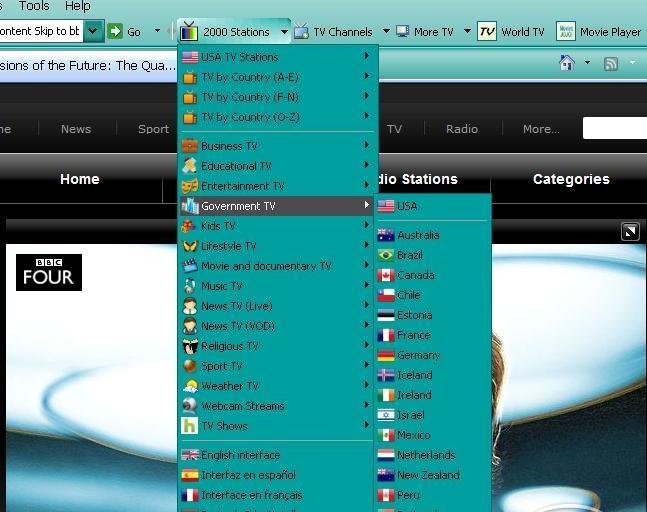
Task: Choose Netherlands in Government TV list
Action: 433,455
